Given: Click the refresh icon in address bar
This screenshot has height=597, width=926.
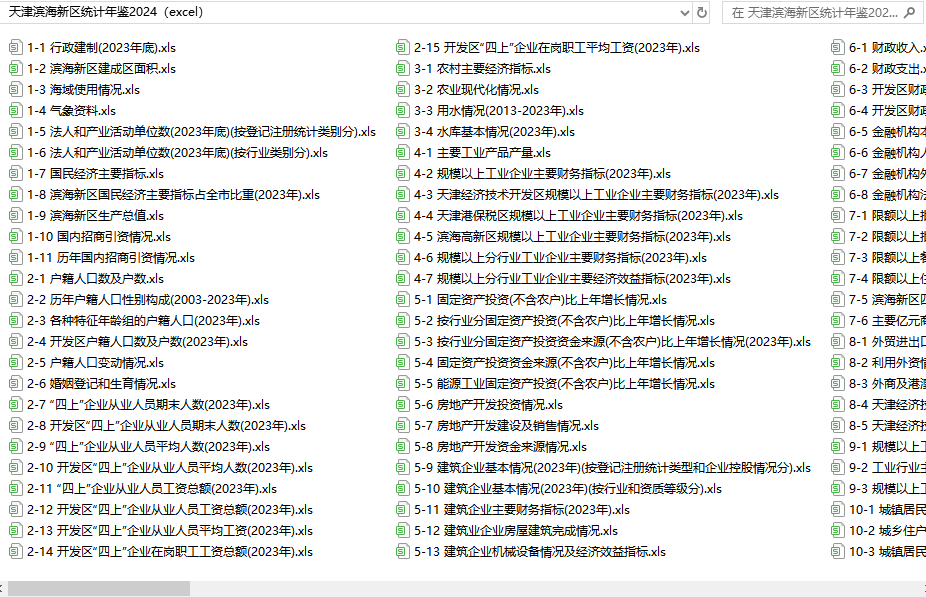Looking at the screenshot, I should pos(702,12).
